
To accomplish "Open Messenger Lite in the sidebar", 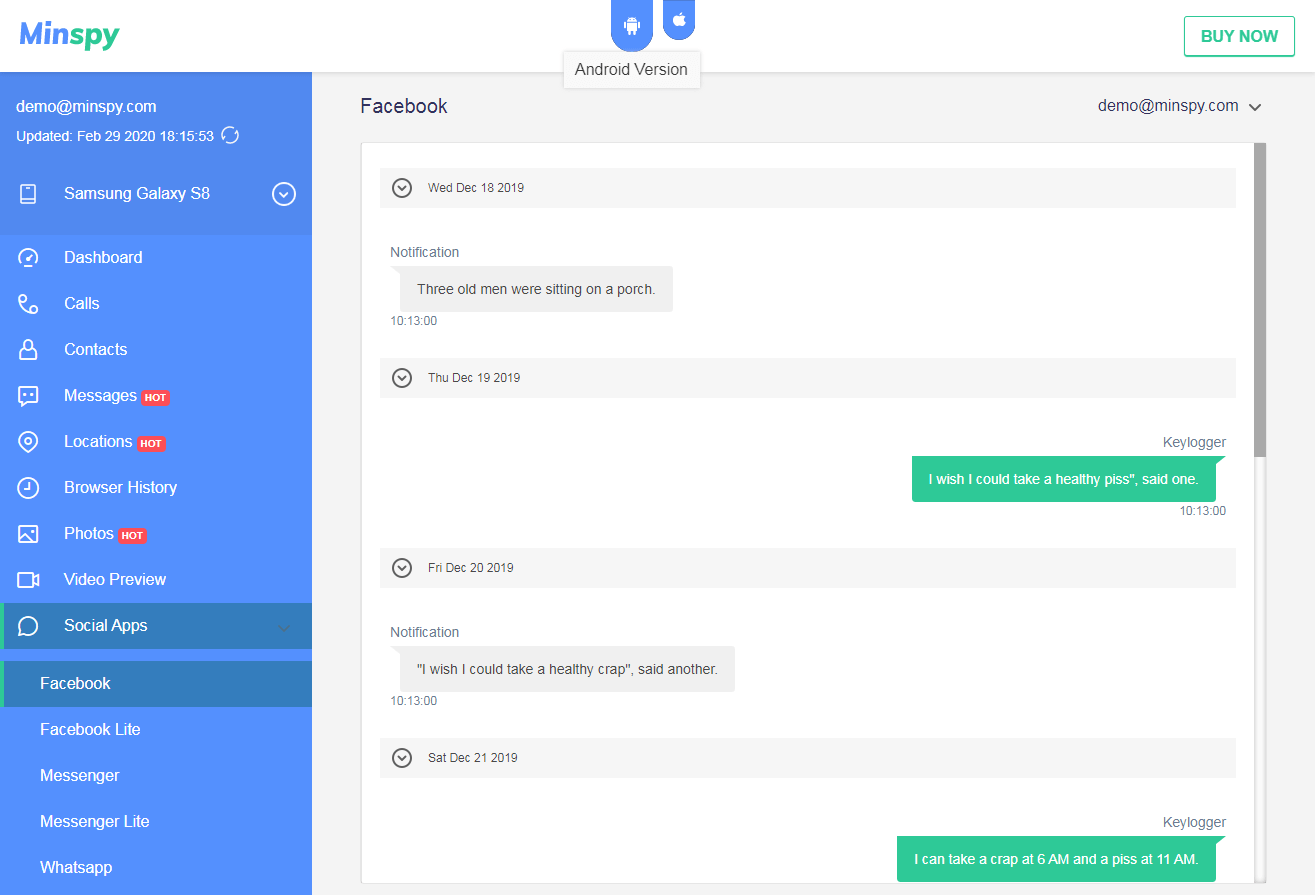I will click(x=95, y=822).
